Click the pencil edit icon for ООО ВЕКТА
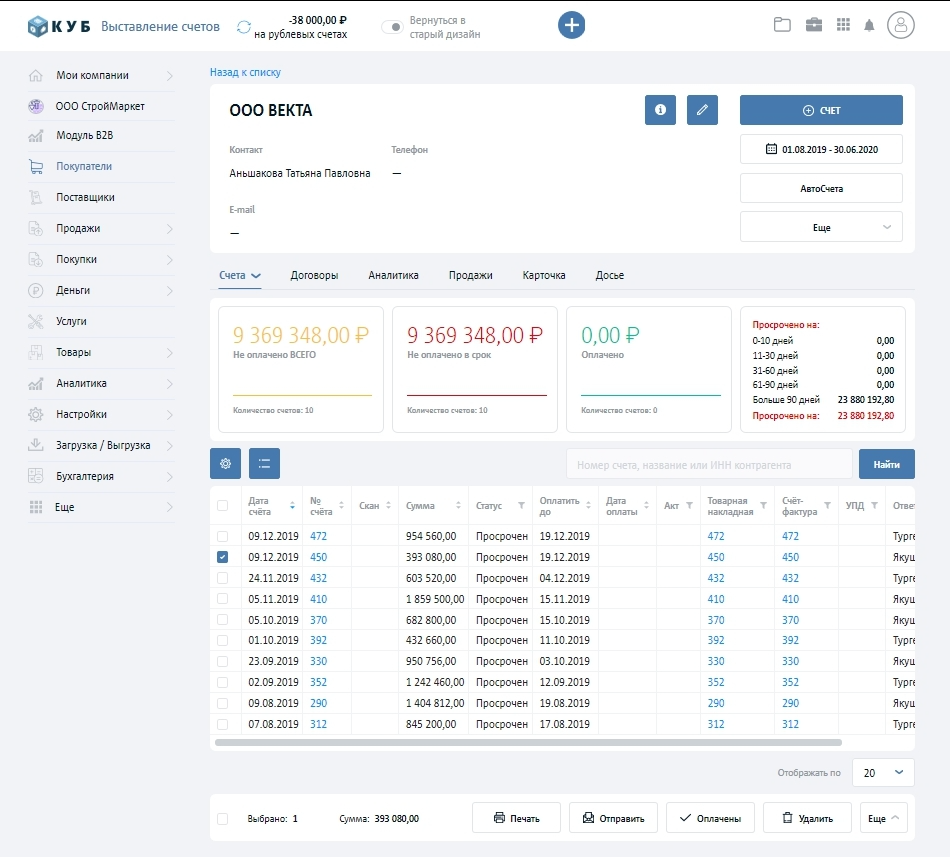The image size is (950, 857). (x=702, y=110)
